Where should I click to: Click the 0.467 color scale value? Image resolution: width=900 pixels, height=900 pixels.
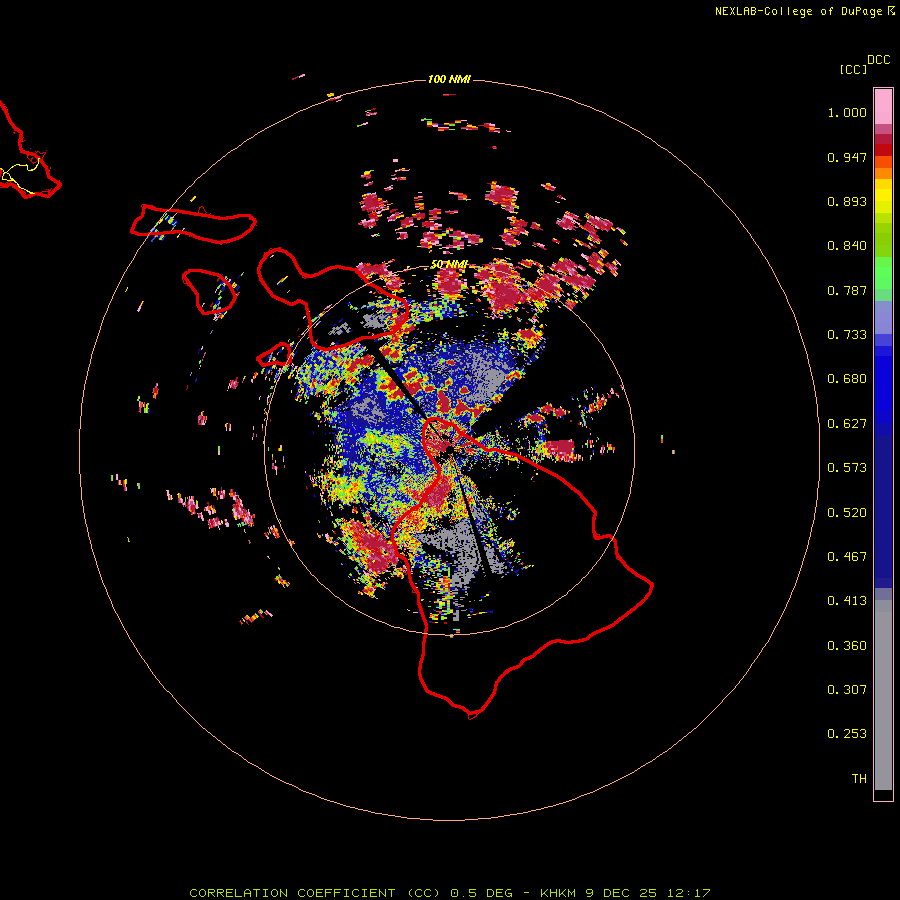847,557
